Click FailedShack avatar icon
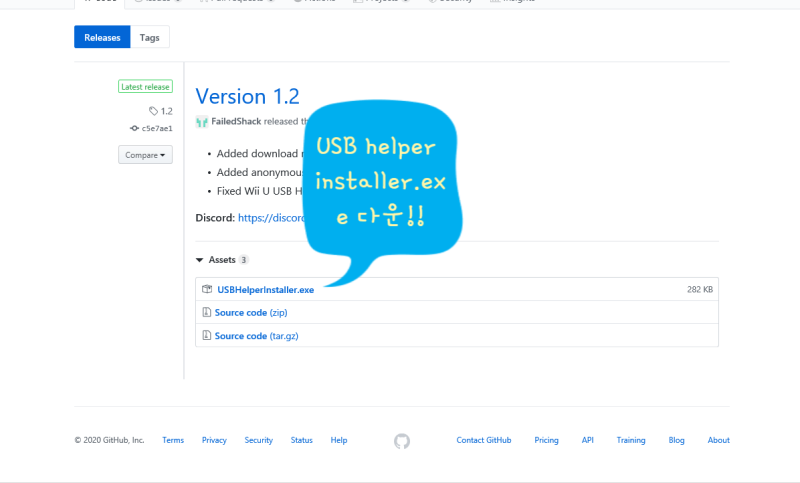This screenshot has height=483, width=800. point(202,122)
